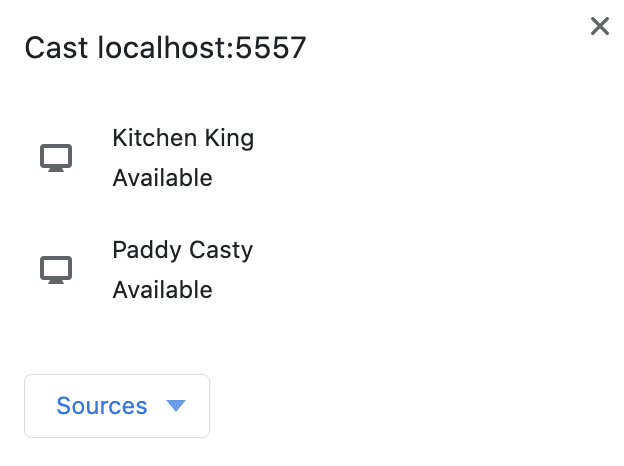
Task: Open the Sources dropdown menu
Action: tap(117, 406)
